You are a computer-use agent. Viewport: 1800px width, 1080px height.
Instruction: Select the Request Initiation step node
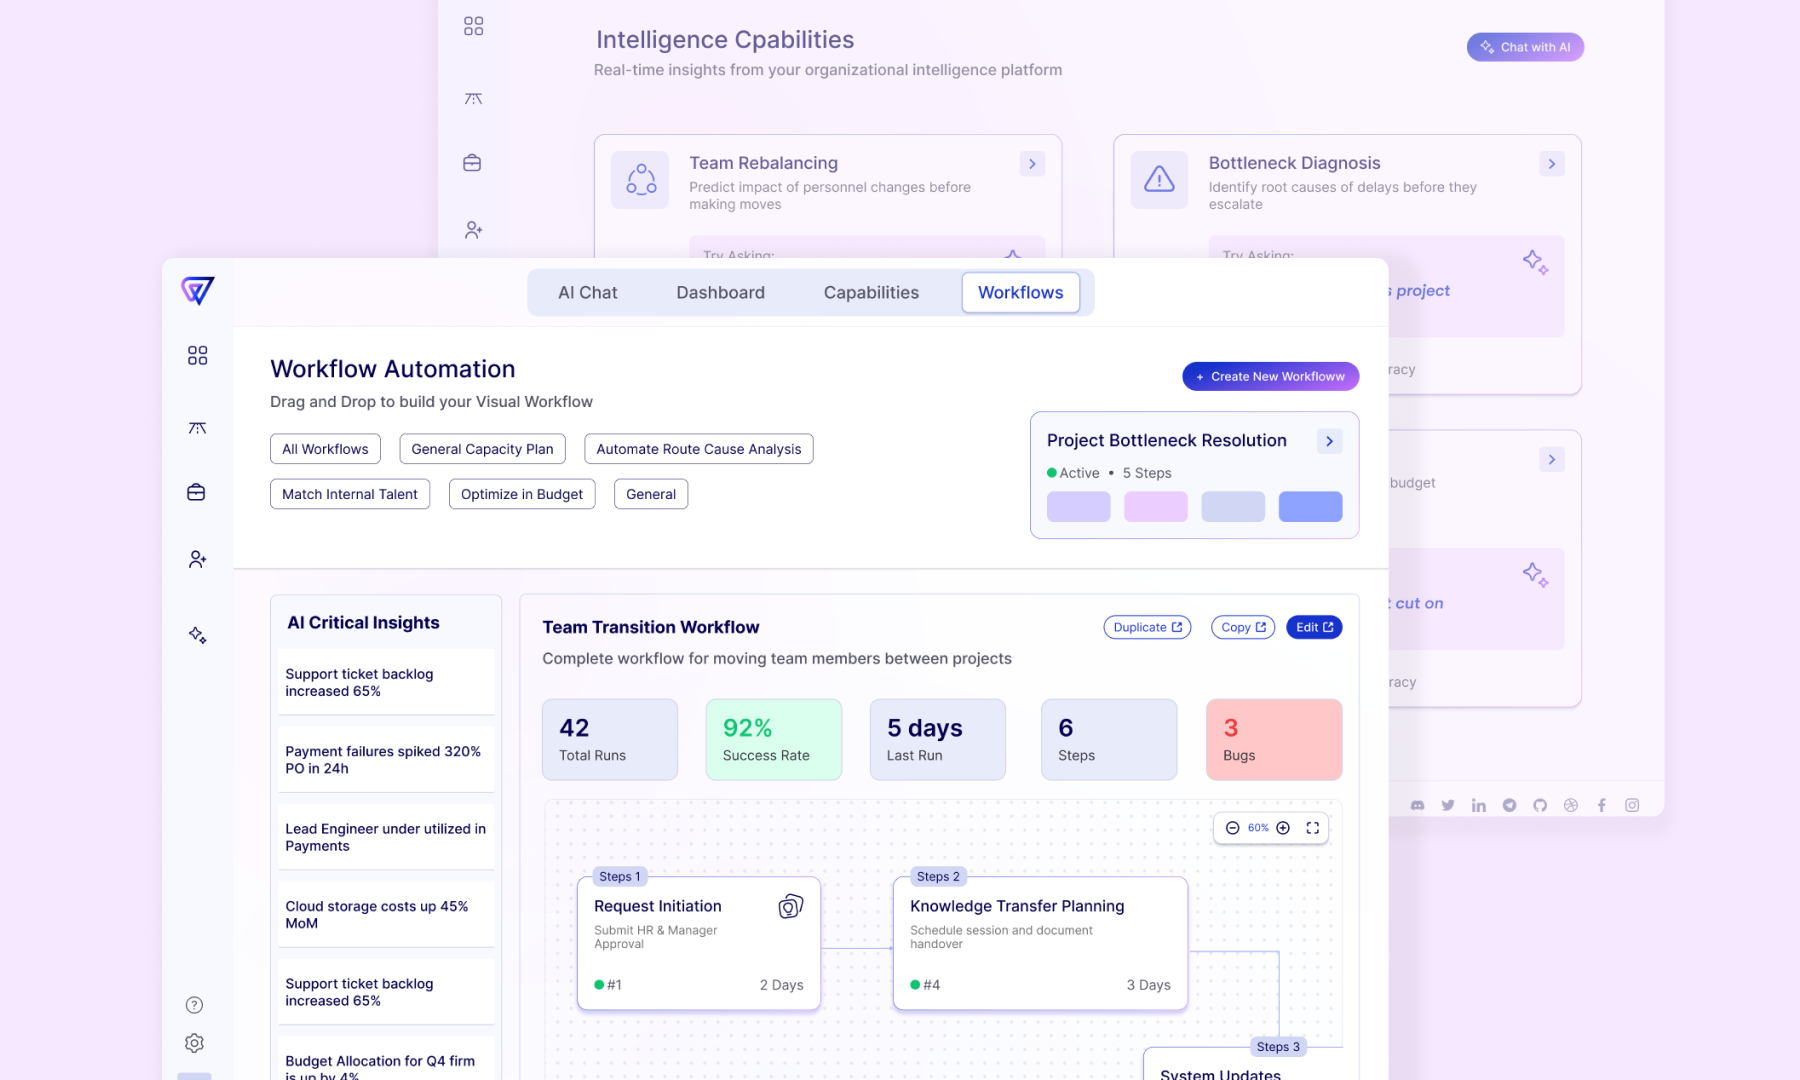coord(698,944)
